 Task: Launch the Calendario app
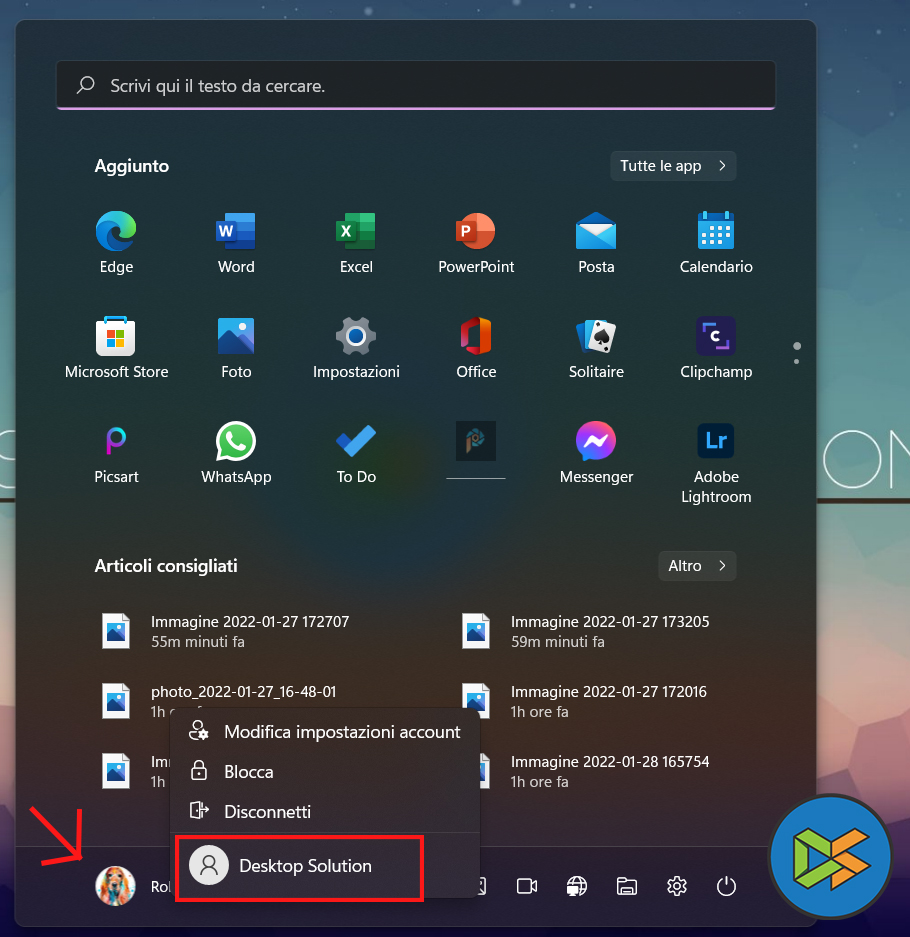pyautogui.click(x=716, y=242)
